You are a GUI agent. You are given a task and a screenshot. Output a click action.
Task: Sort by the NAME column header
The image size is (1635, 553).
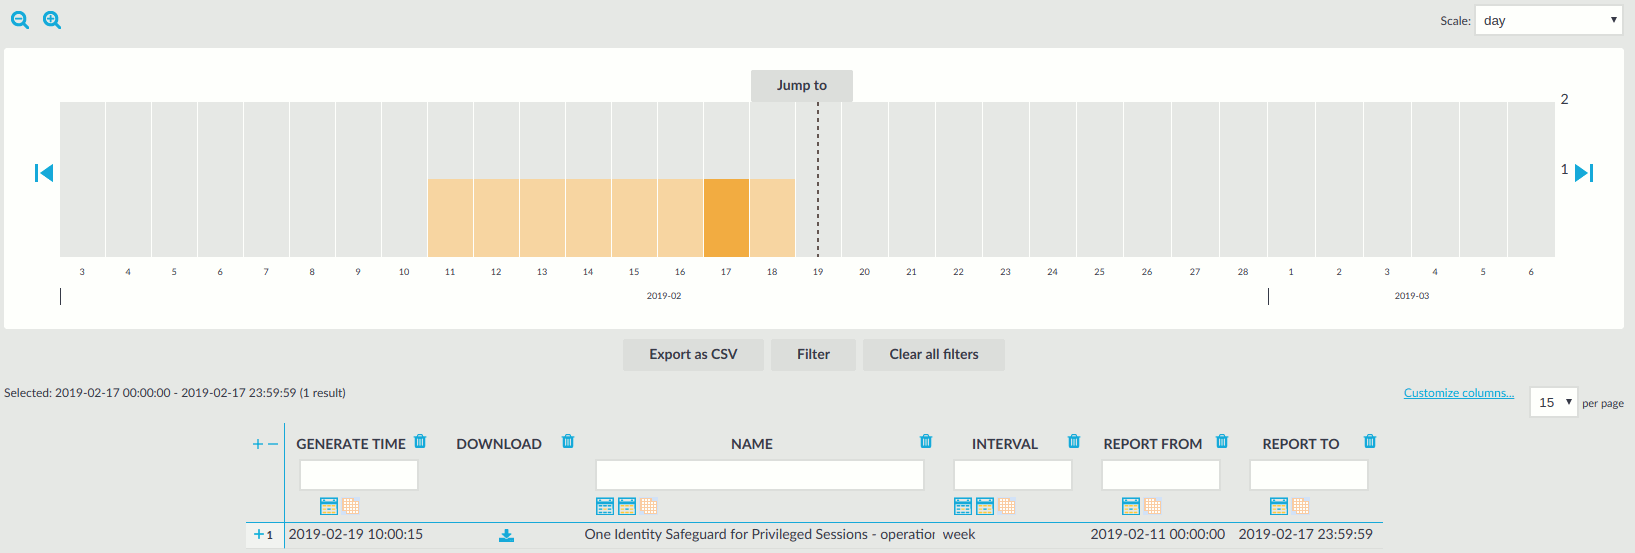tap(752, 444)
